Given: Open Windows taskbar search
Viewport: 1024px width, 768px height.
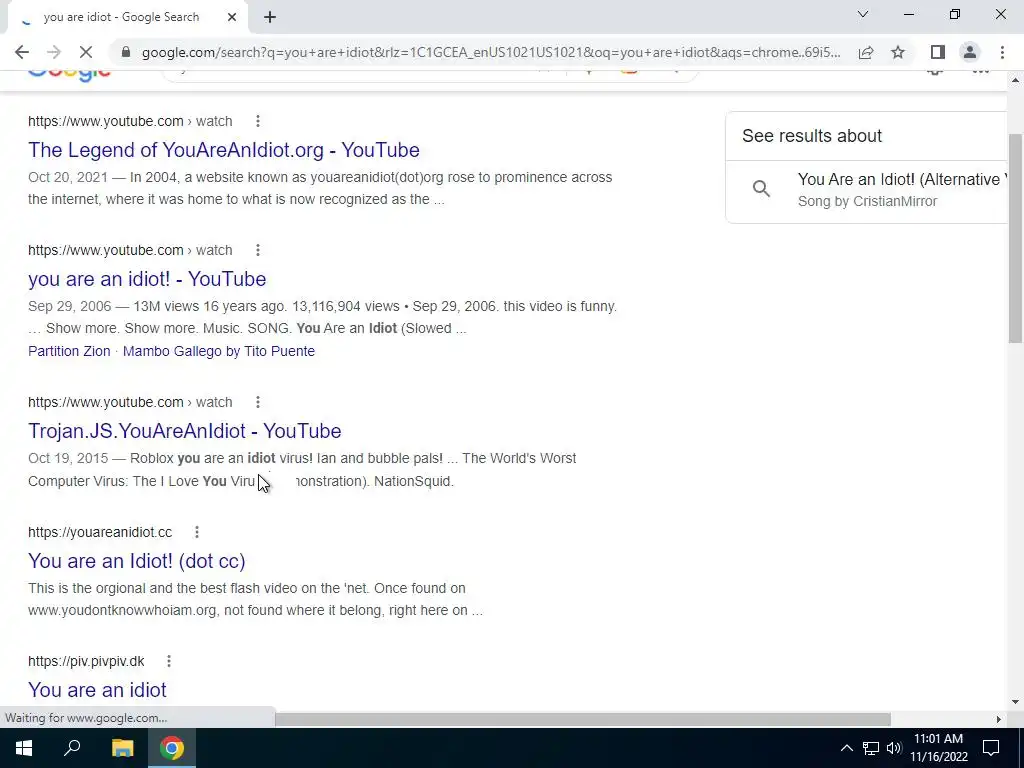Looking at the screenshot, I should pyautogui.click(x=72, y=748).
